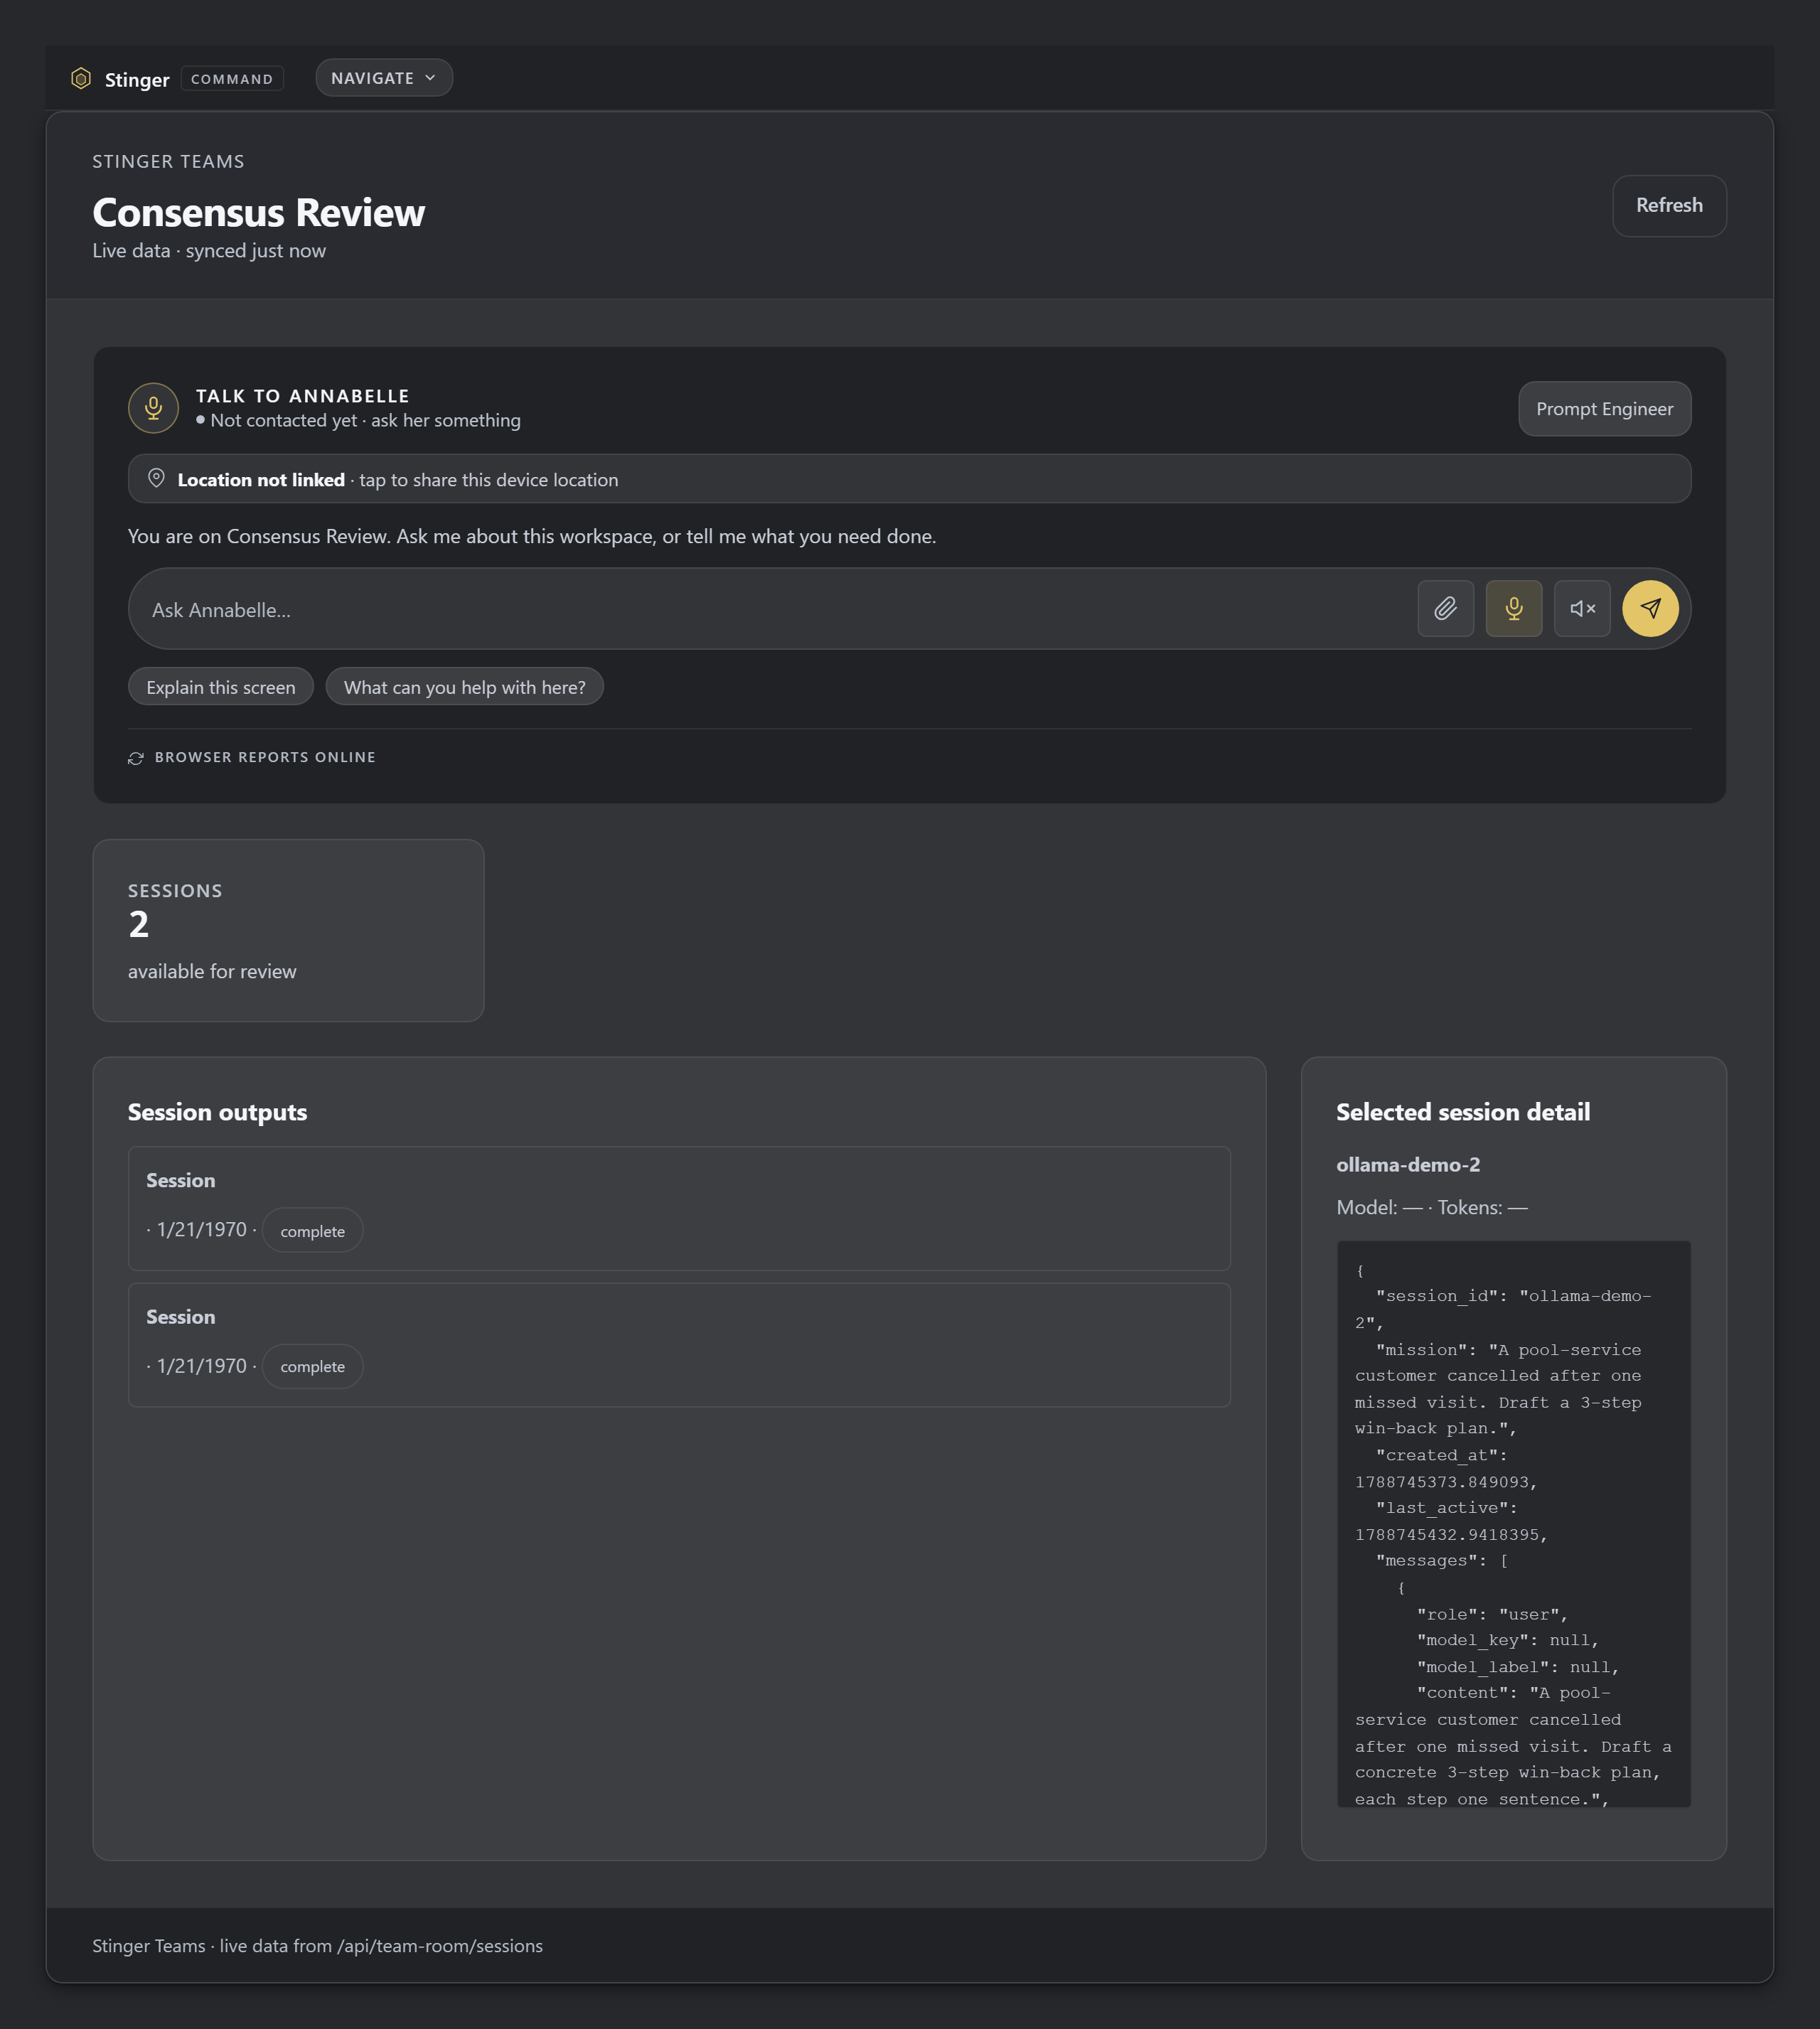
Task: Refresh the Consensus Review data
Action: point(1669,205)
